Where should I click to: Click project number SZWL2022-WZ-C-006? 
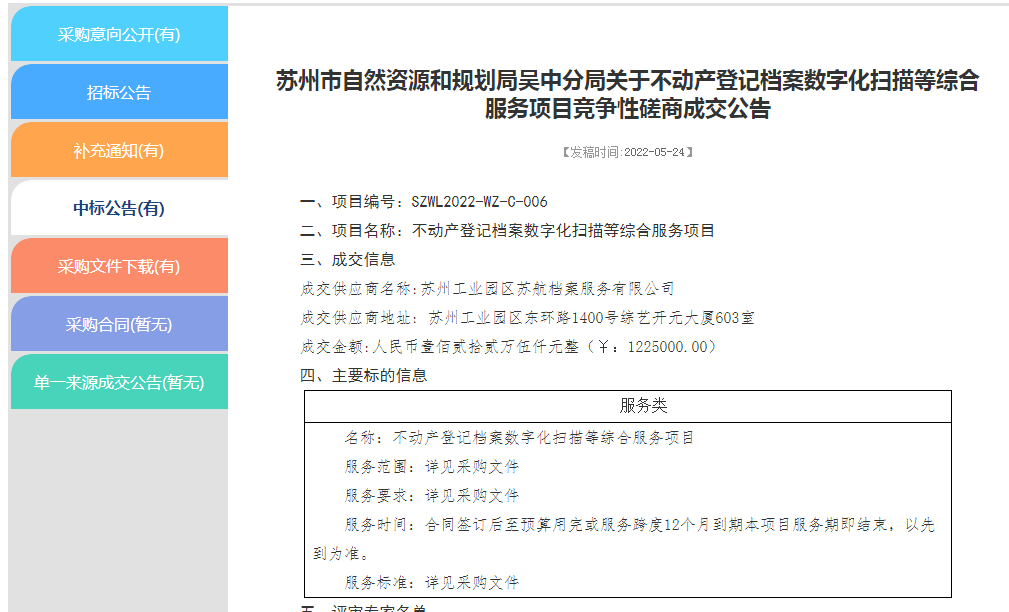[x=479, y=202]
